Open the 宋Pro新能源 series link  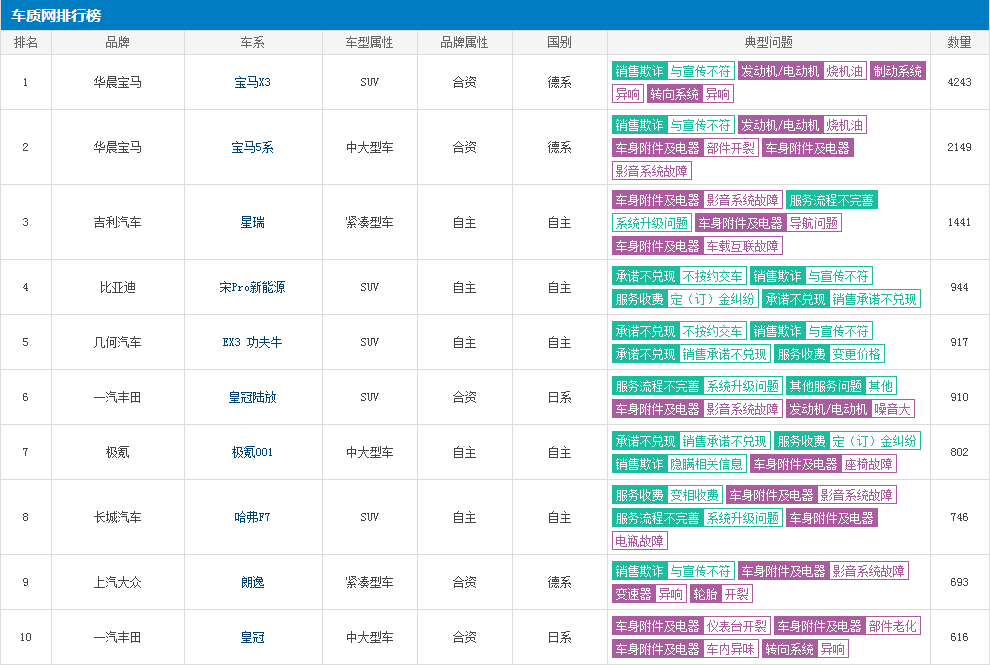(x=252, y=287)
